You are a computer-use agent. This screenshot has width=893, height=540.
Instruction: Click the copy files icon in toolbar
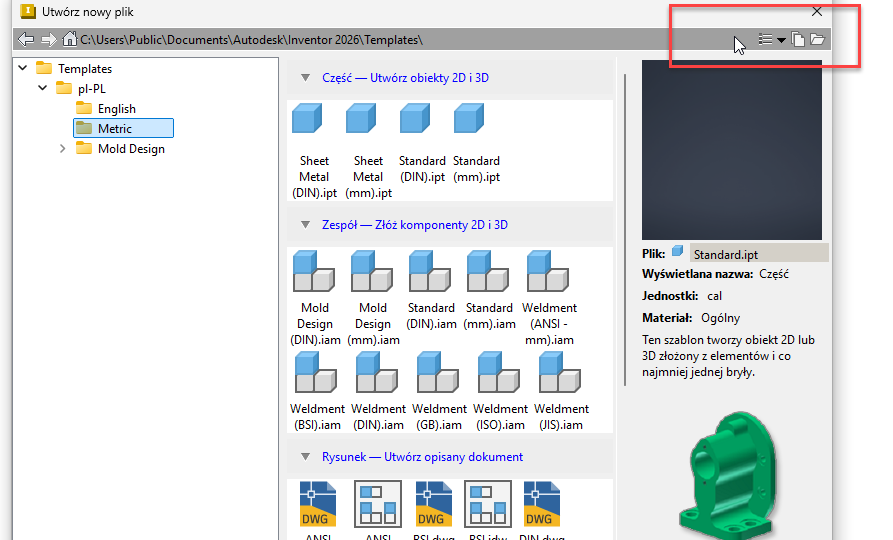798,39
